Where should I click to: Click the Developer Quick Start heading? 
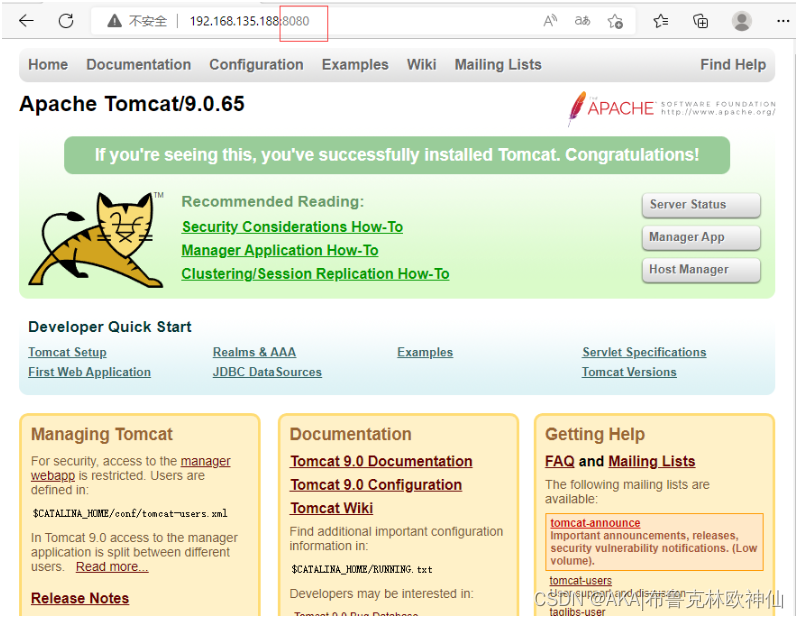(110, 327)
